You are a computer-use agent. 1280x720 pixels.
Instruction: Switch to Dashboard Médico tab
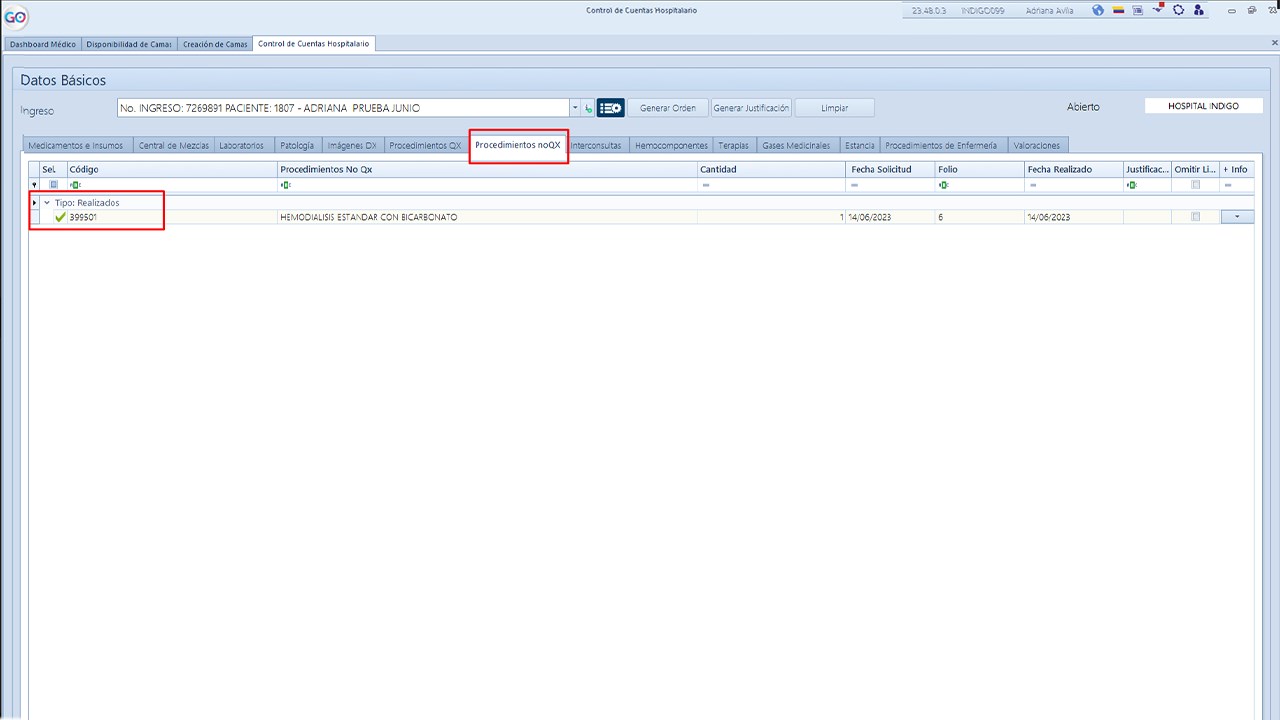42,44
